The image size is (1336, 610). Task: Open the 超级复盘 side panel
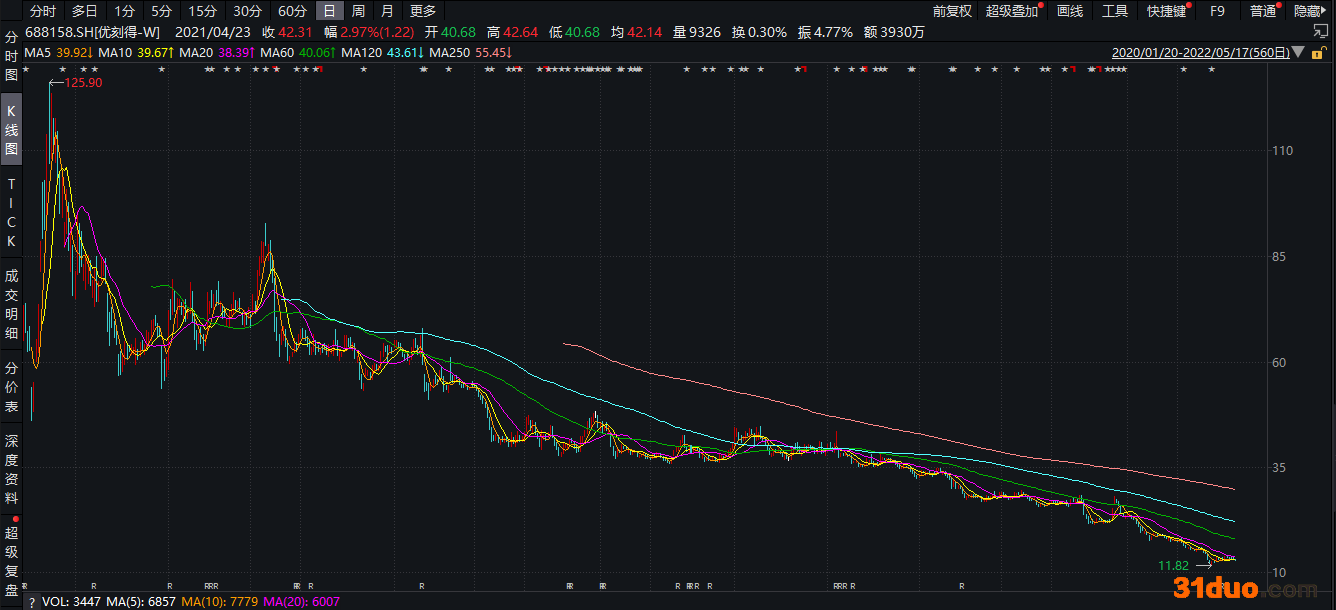12,560
